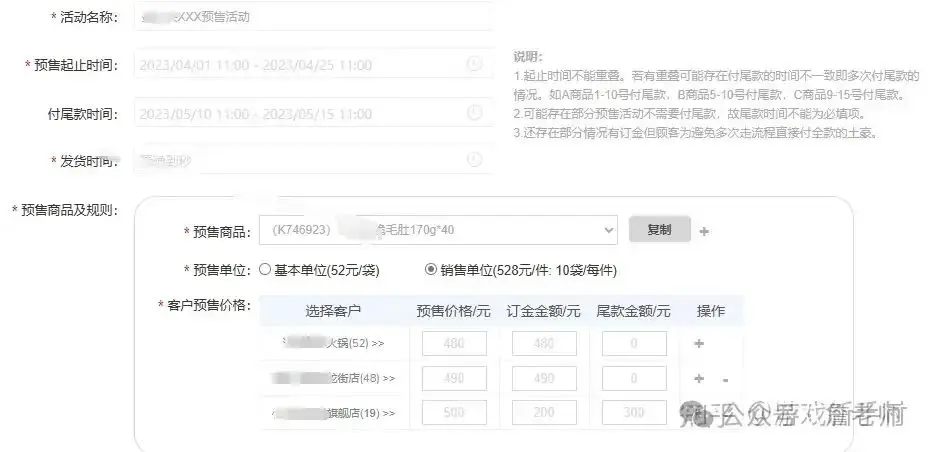
Task: Select 基本单位(52元/袋) radio option
Action: coord(265,269)
